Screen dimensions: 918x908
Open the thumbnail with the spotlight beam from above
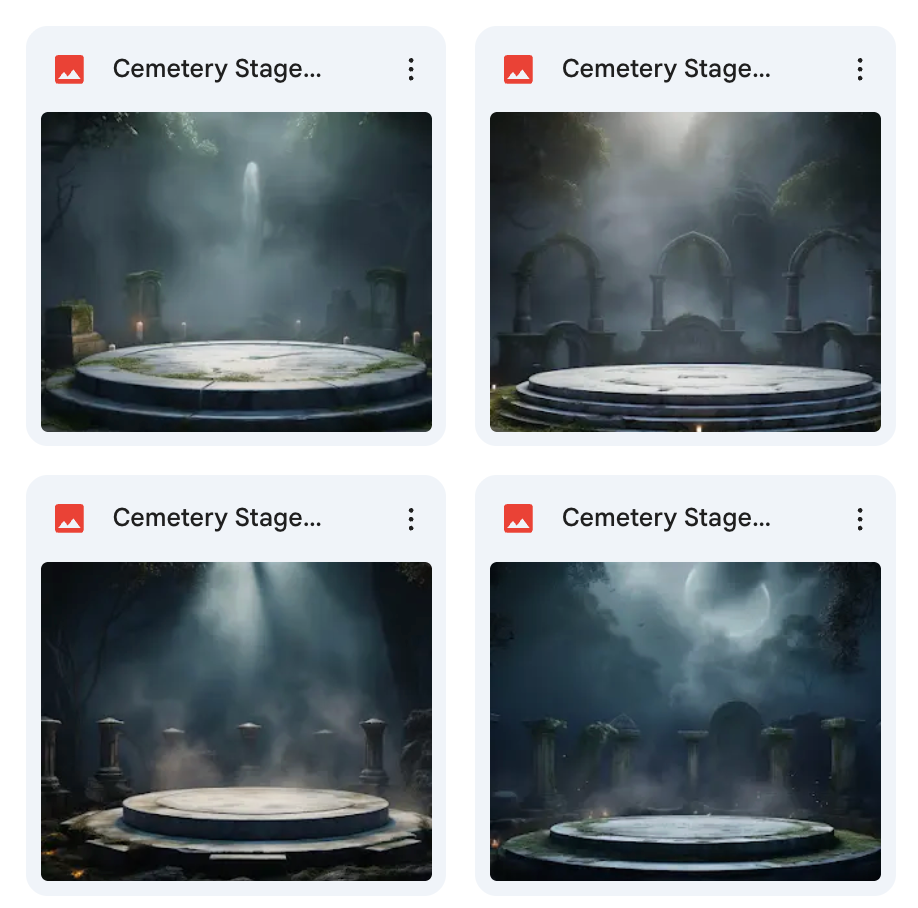click(x=236, y=720)
